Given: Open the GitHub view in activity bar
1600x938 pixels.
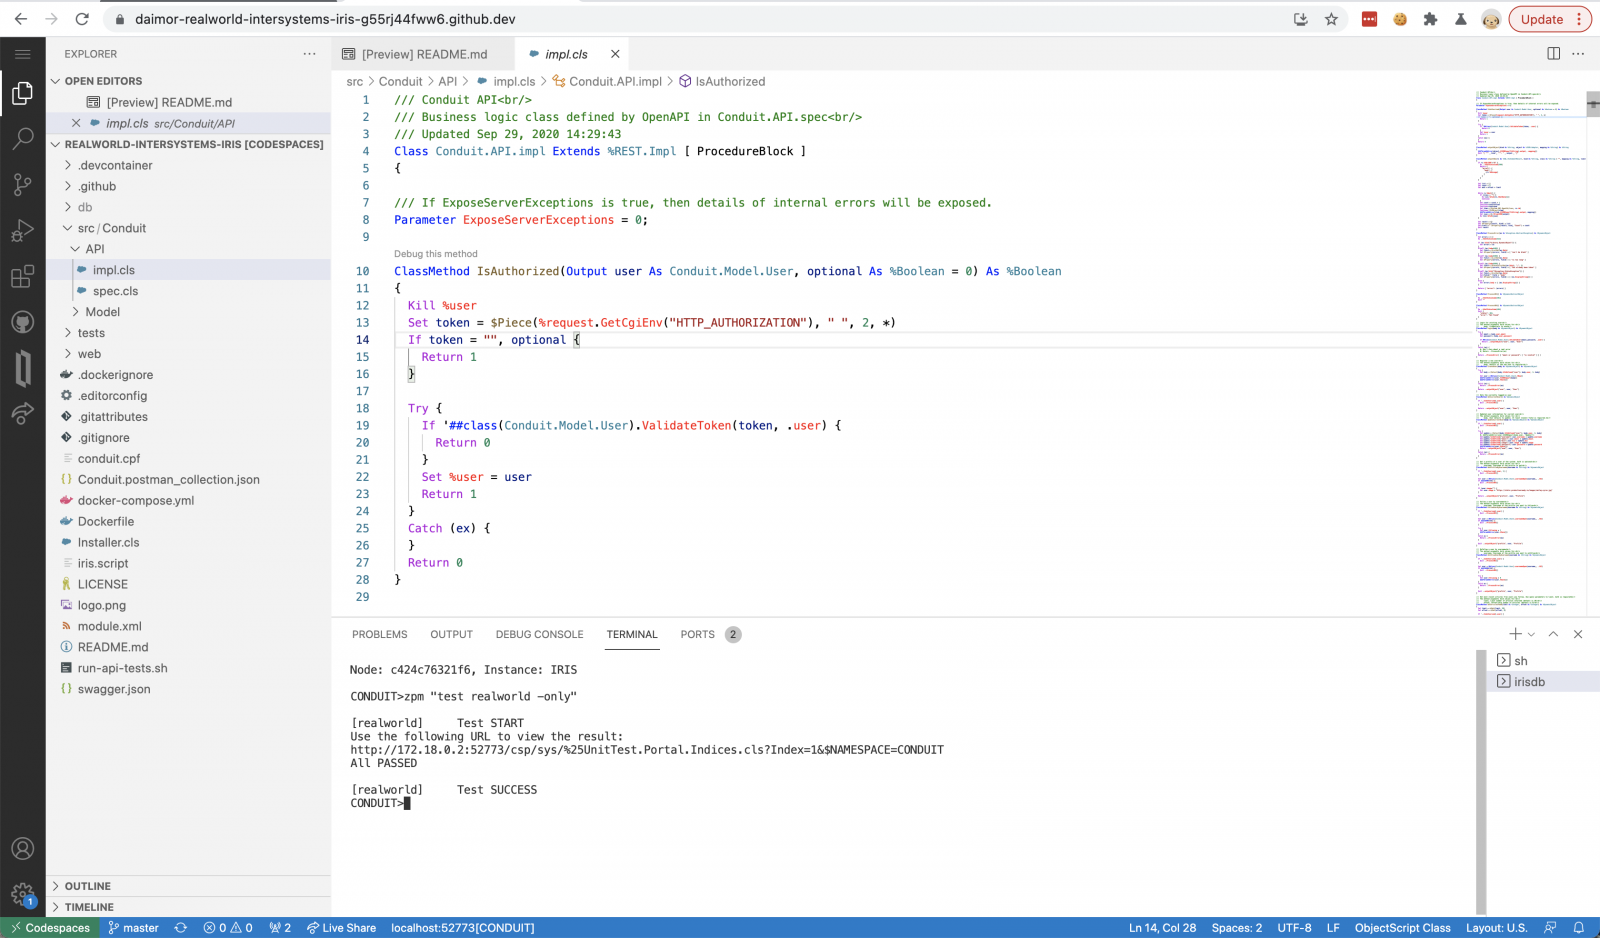Looking at the screenshot, I should [22, 322].
